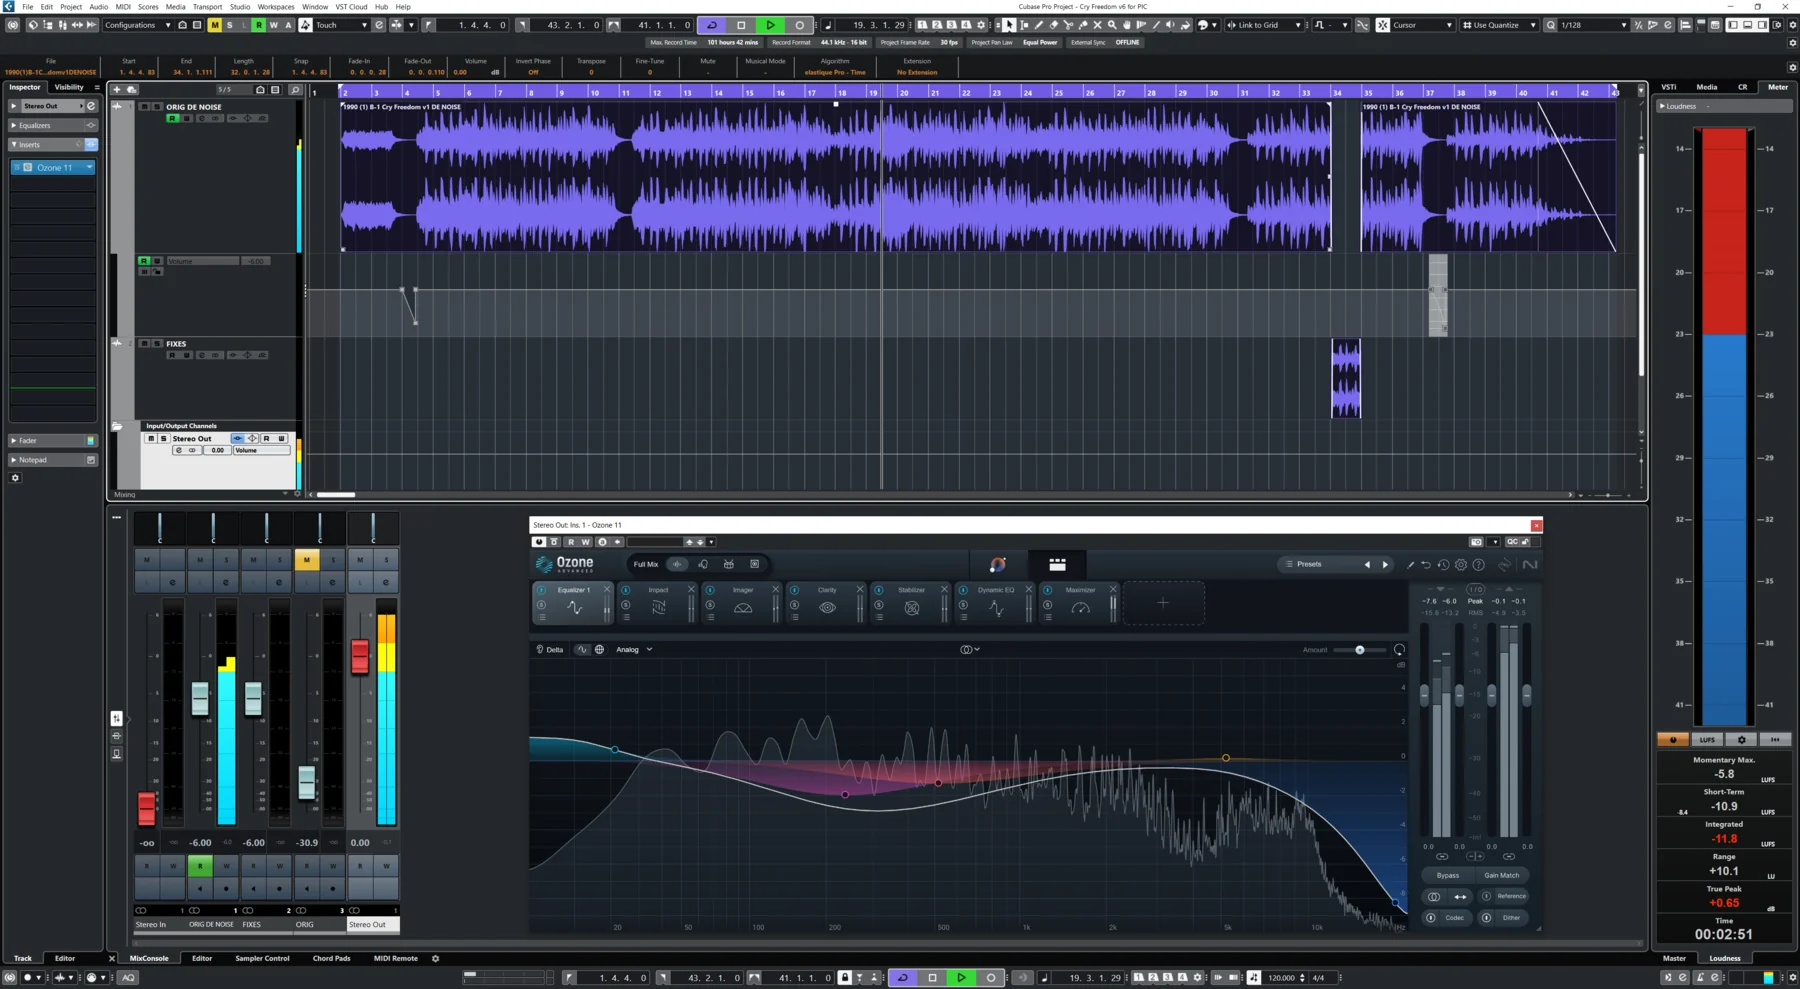The width and height of the screenshot is (1800, 989).
Task: Open Link to Grid snap dropdown
Action: coord(1264,25)
